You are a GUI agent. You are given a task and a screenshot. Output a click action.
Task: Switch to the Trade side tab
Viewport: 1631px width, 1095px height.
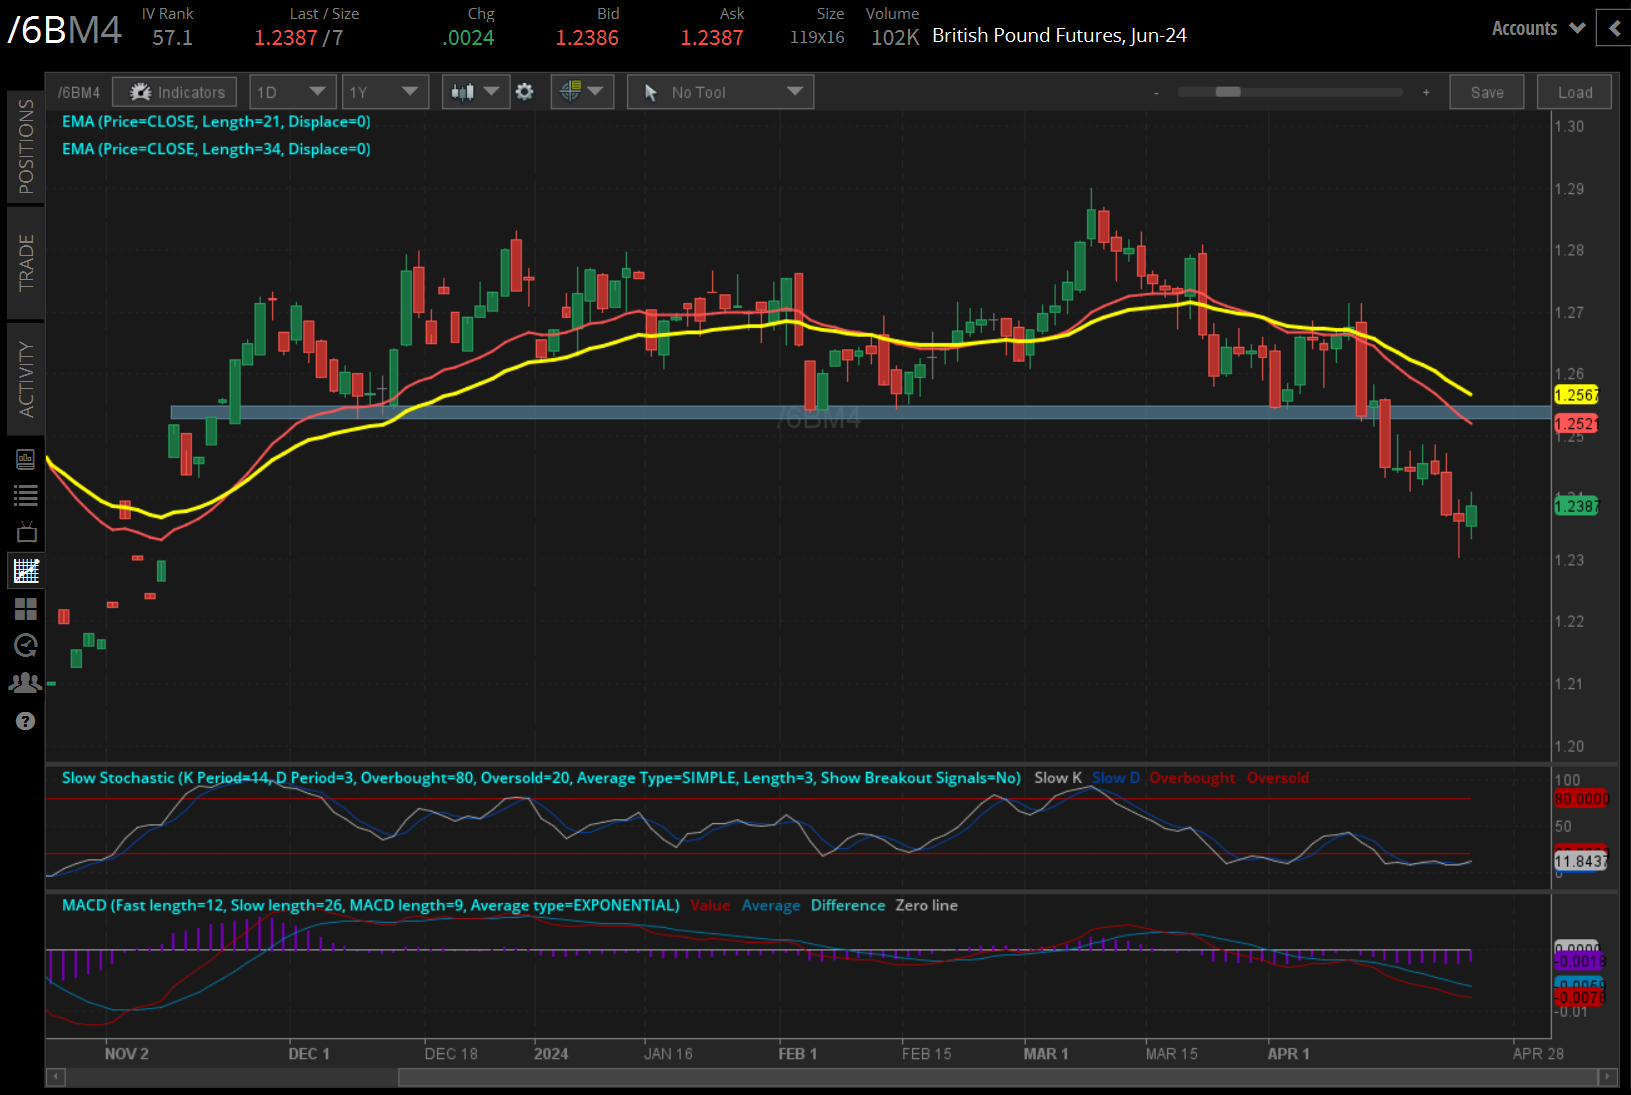[x=26, y=262]
